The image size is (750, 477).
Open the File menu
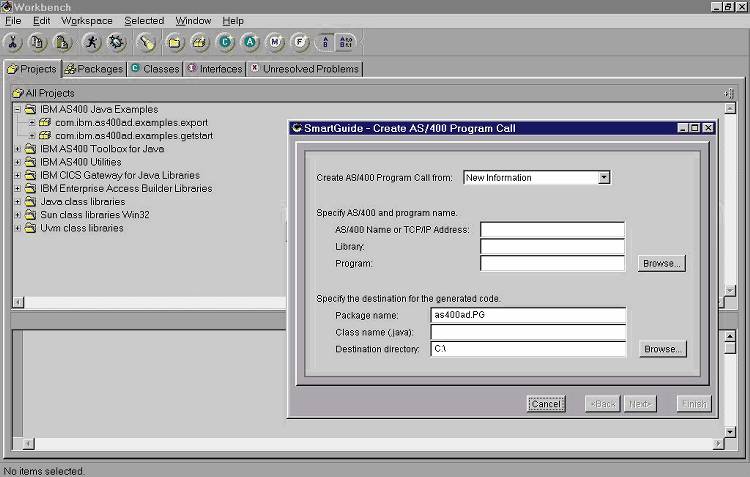pyautogui.click(x=13, y=21)
